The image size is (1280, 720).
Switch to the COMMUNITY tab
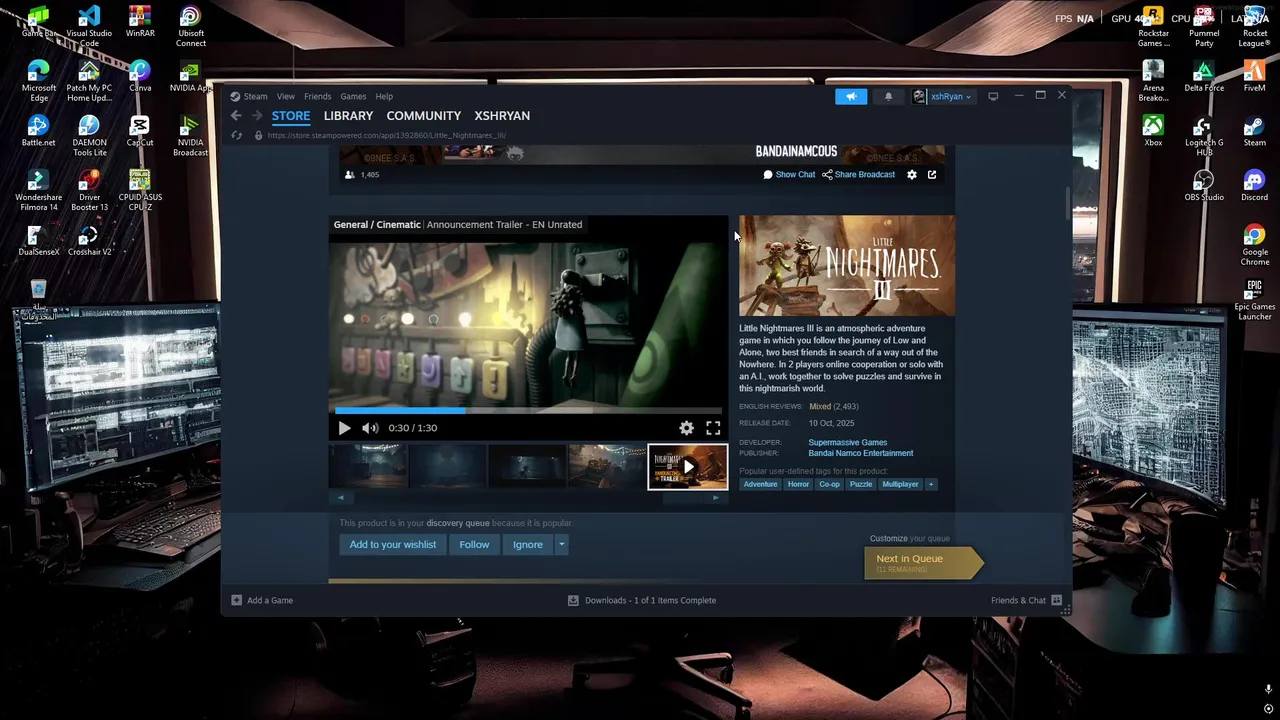click(424, 116)
